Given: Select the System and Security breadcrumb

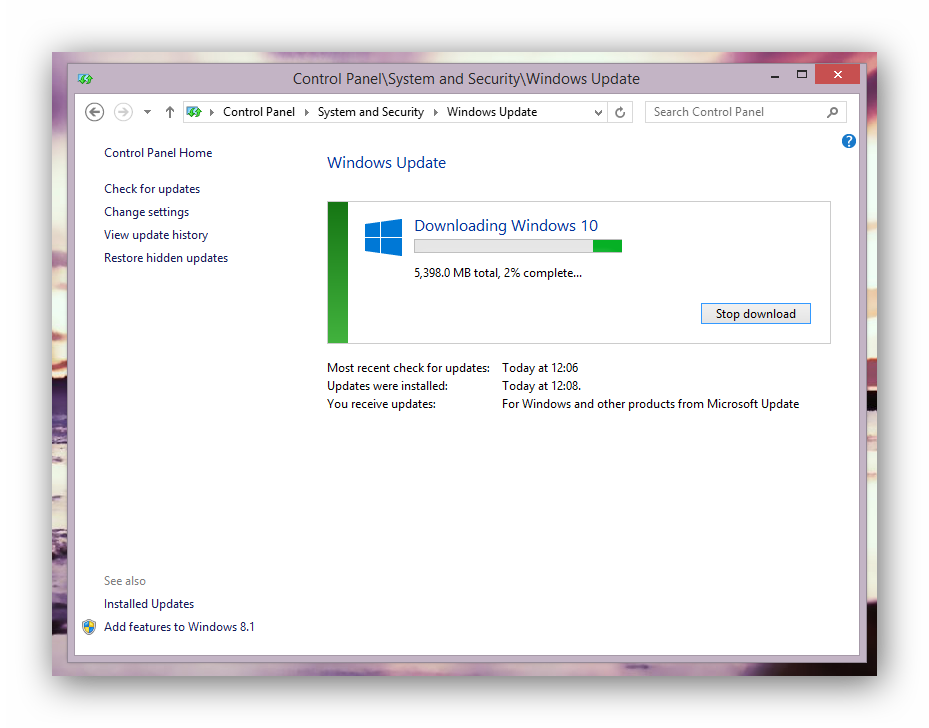Looking at the screenshot, I should click(x=371, y=112).
